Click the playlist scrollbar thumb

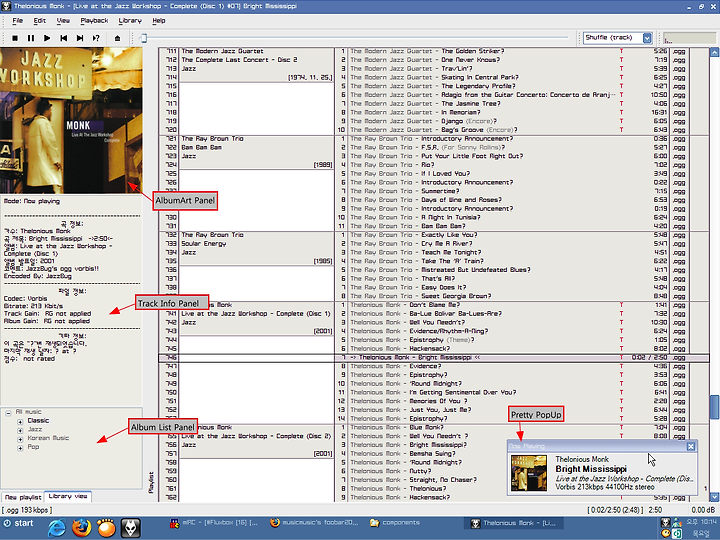tap(714, 407)
